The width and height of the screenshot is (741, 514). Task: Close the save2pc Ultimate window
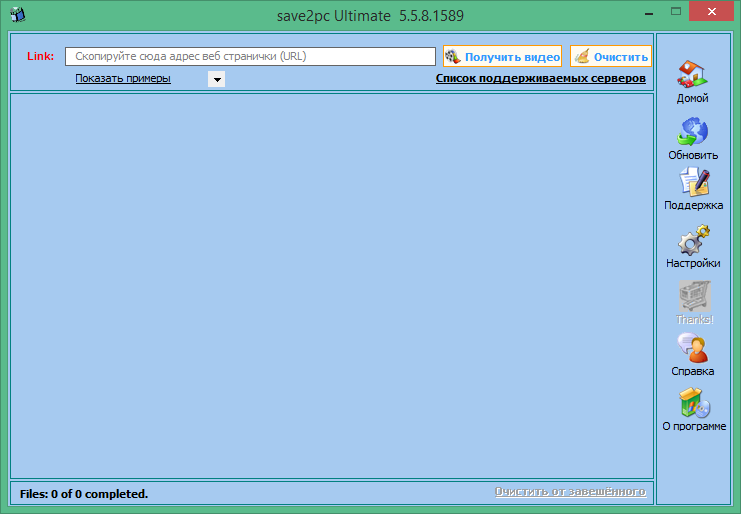click(x=711, y=11)
